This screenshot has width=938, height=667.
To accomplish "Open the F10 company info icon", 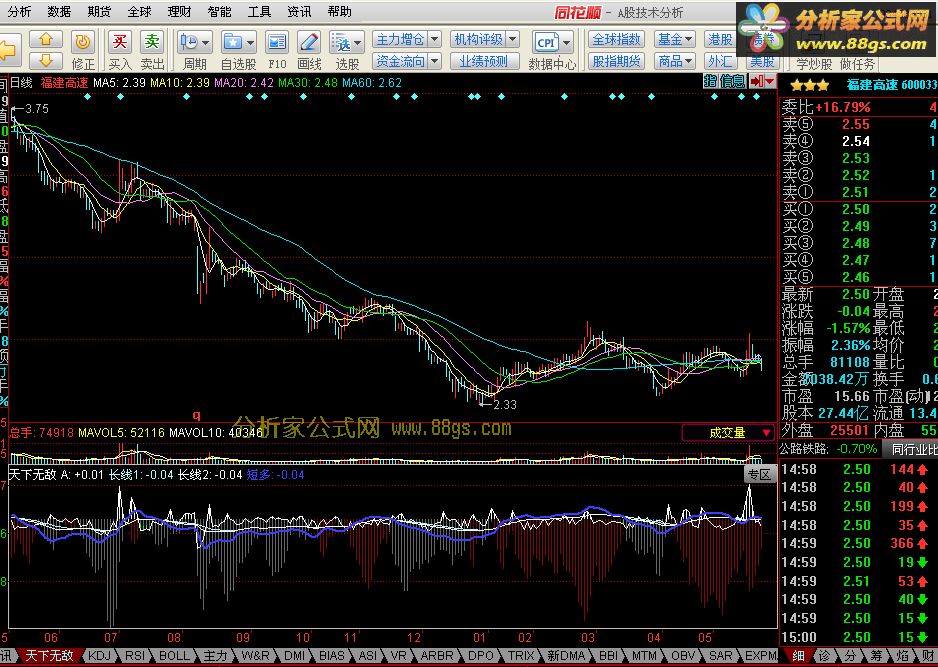I will (276, 42).
